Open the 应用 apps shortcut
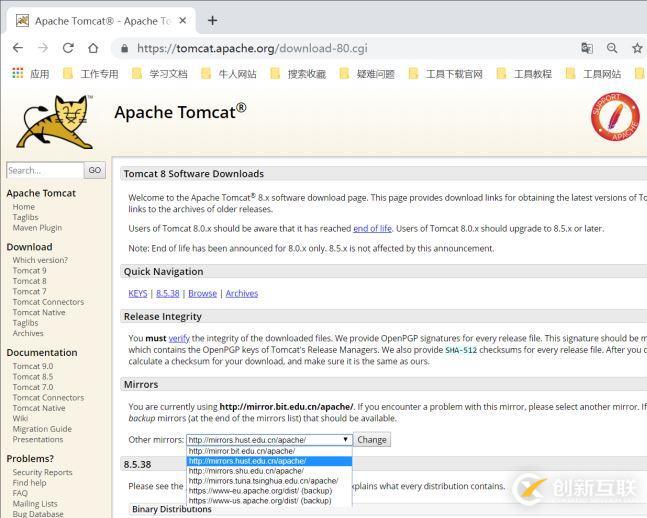The image size is (647, 518). pos(31,73)
